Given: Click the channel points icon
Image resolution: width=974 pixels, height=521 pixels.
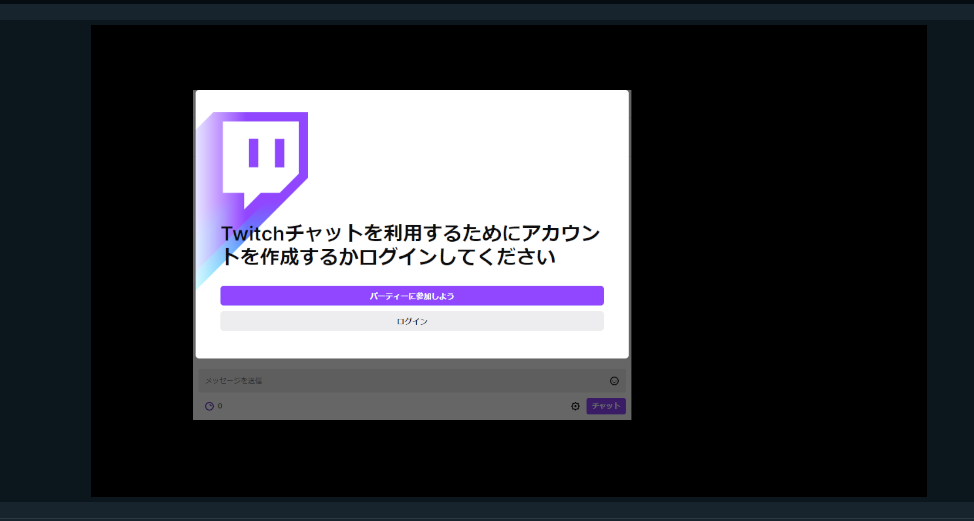Looking at the screenshot, I should coord(209,406).
